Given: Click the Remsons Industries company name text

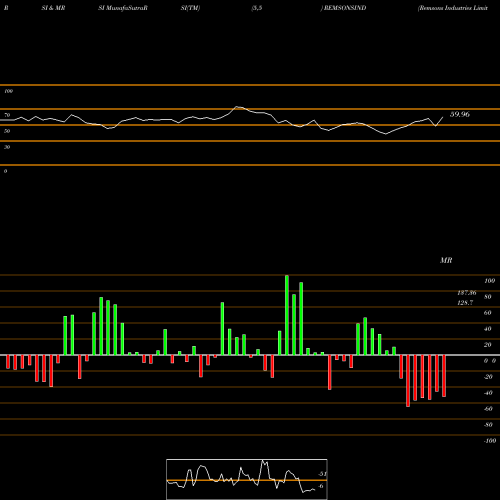Looking at the screenshot, I should coord(453,8).
